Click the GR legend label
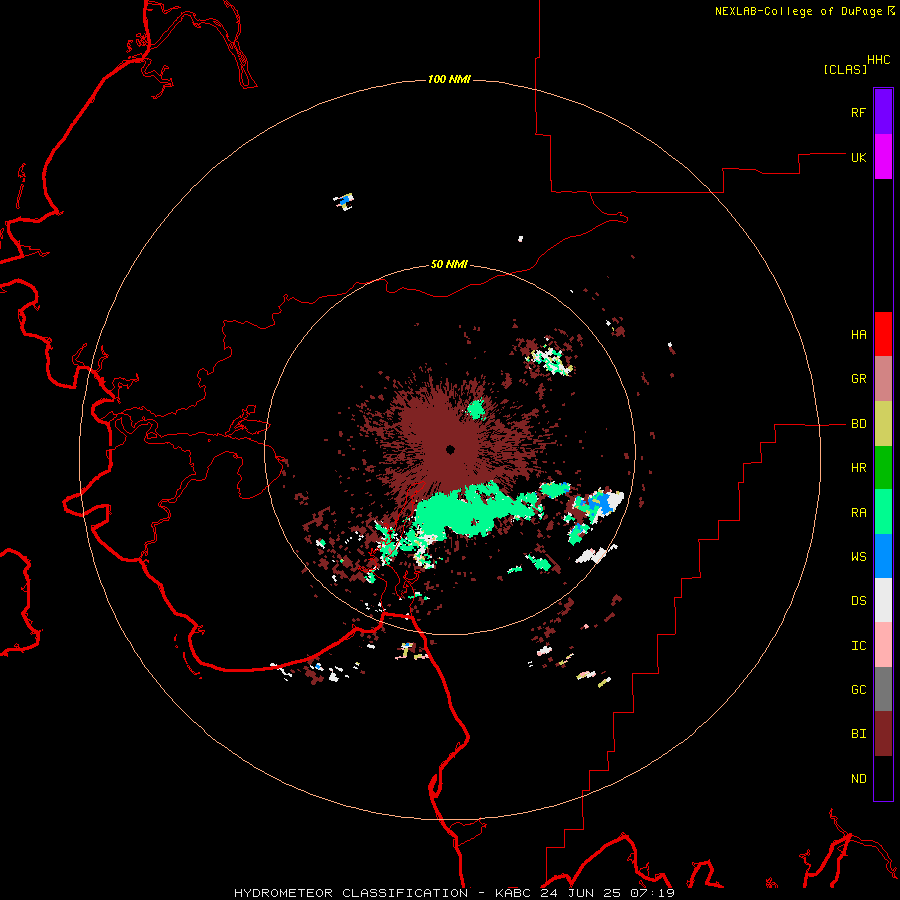 [858, 379]
